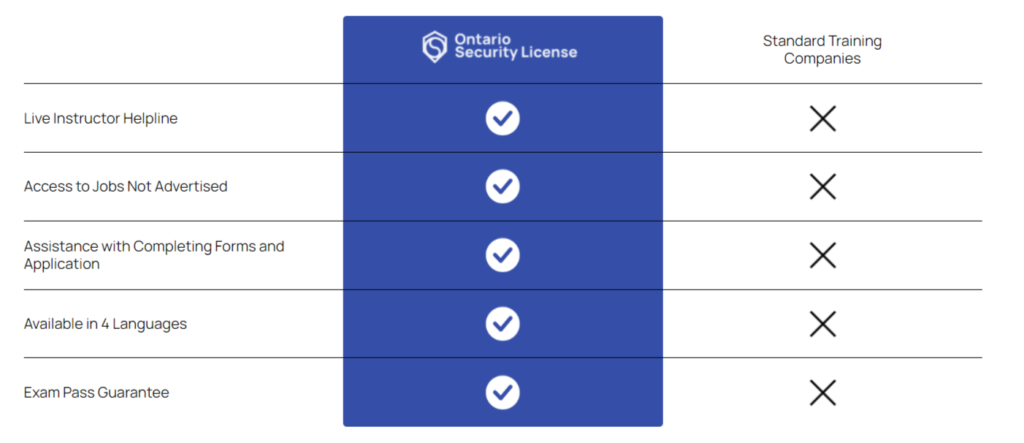The image size is (1024, 443).
Task: Select the X mark for Assistance with Completing Forms
Action: [822, 255]
